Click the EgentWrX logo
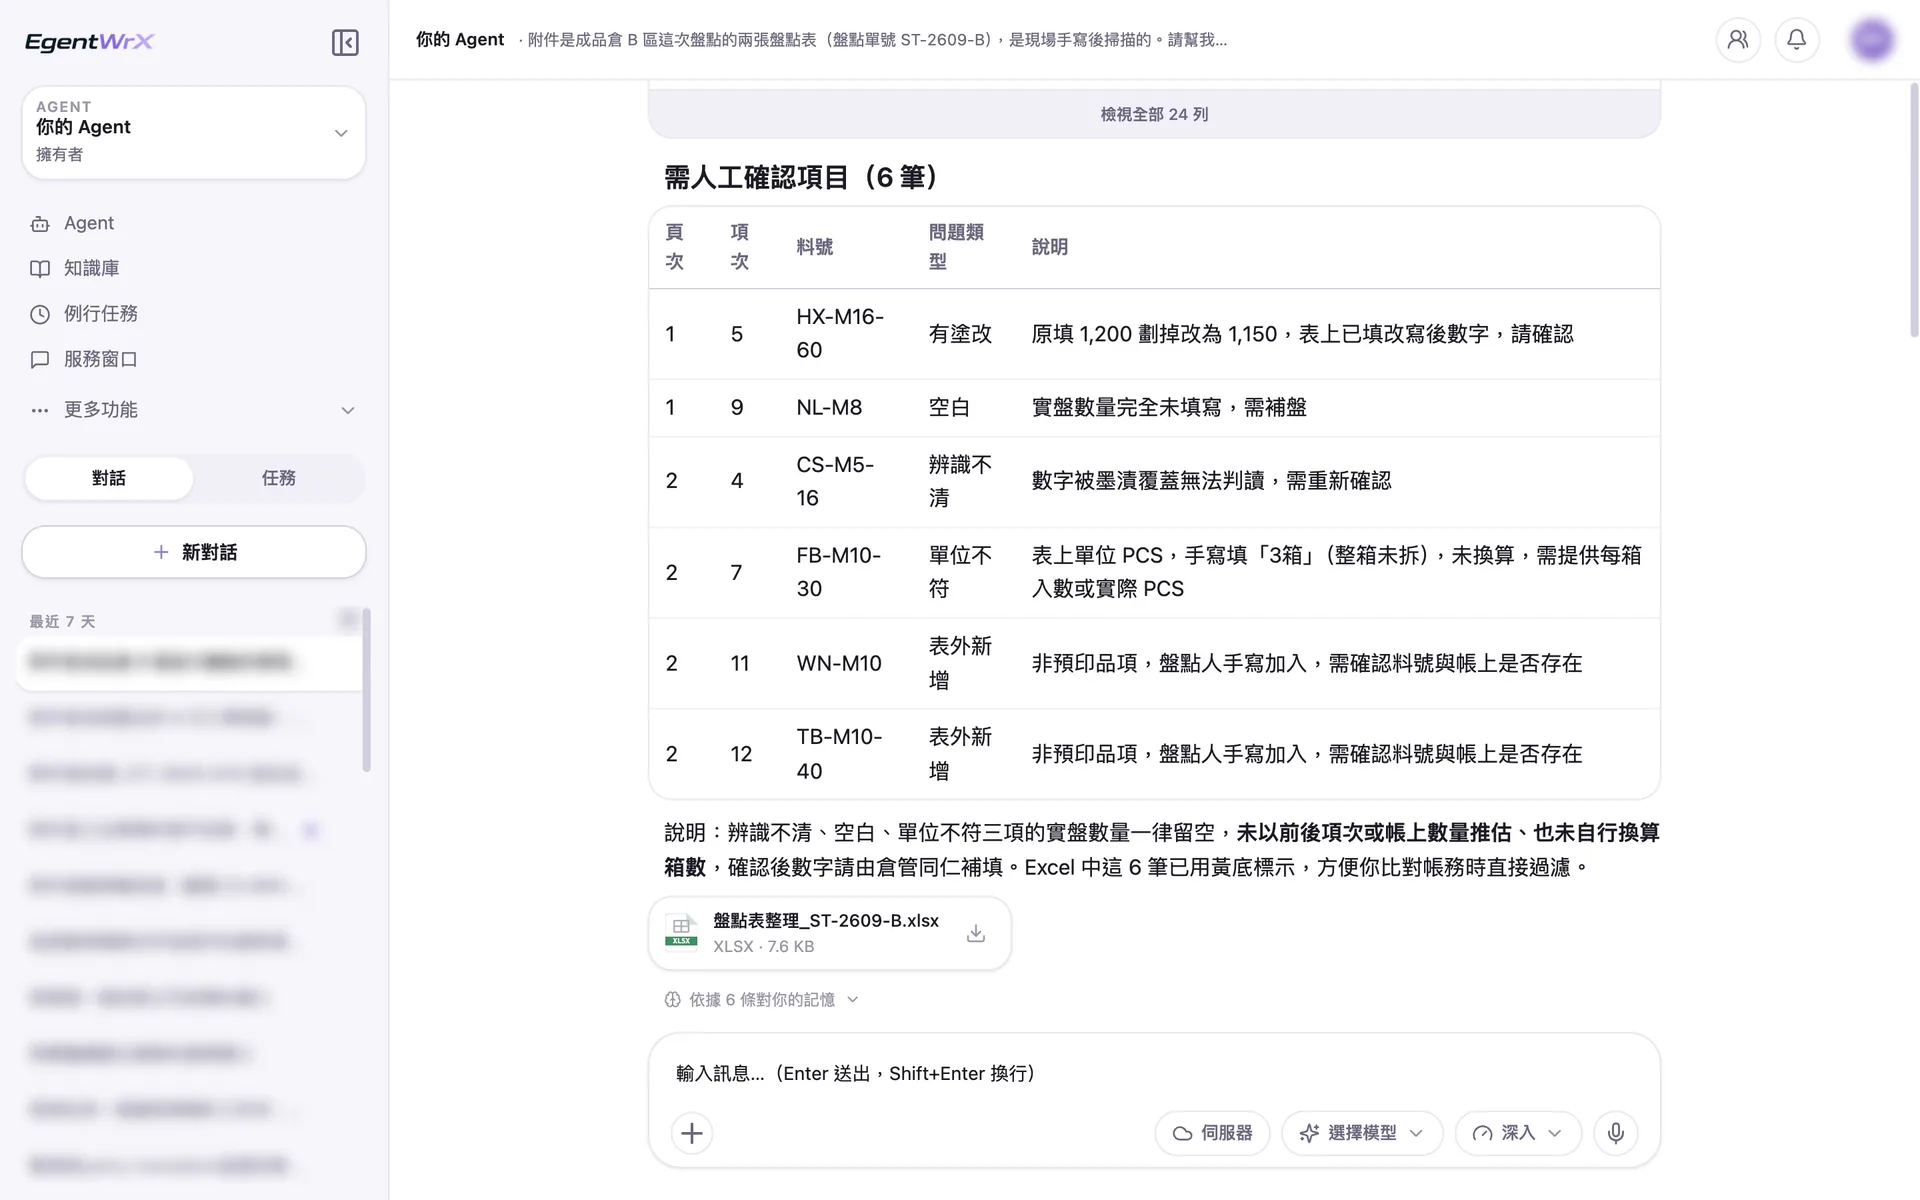This screenshot has height=1200, width=1920. click(89, 41)
